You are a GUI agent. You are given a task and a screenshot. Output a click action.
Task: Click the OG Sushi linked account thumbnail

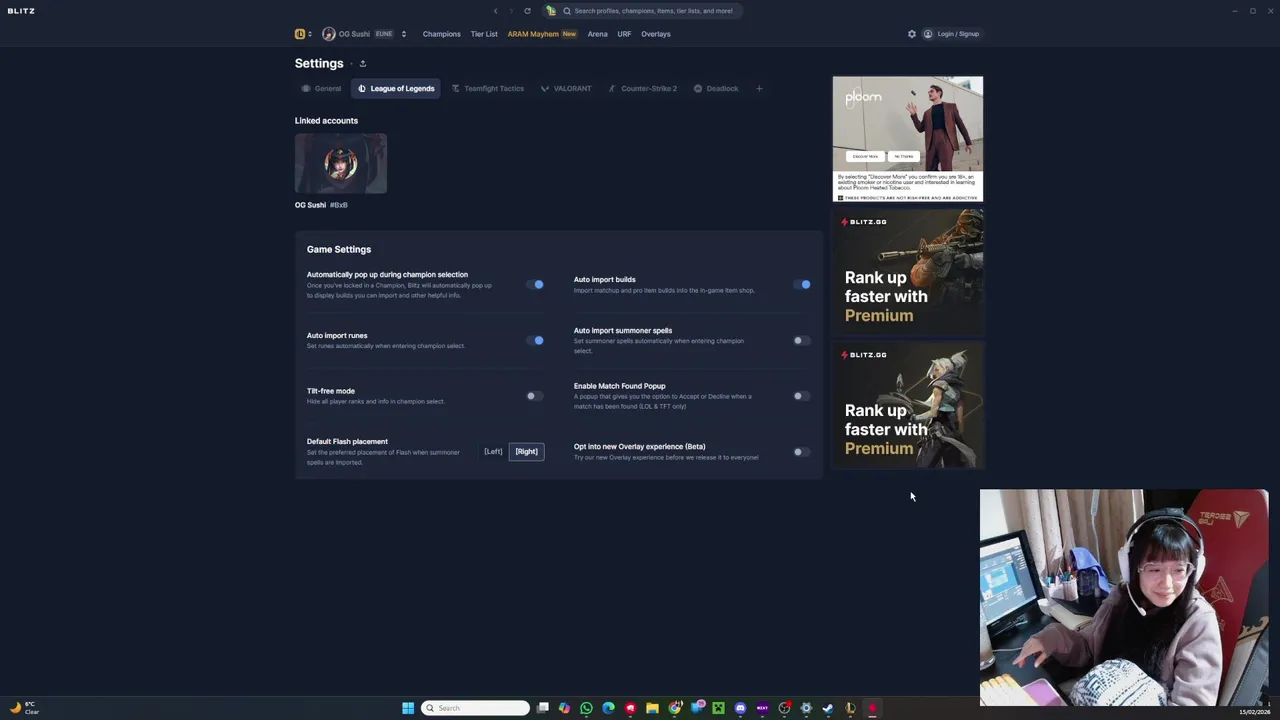click(x=341, y=163)
